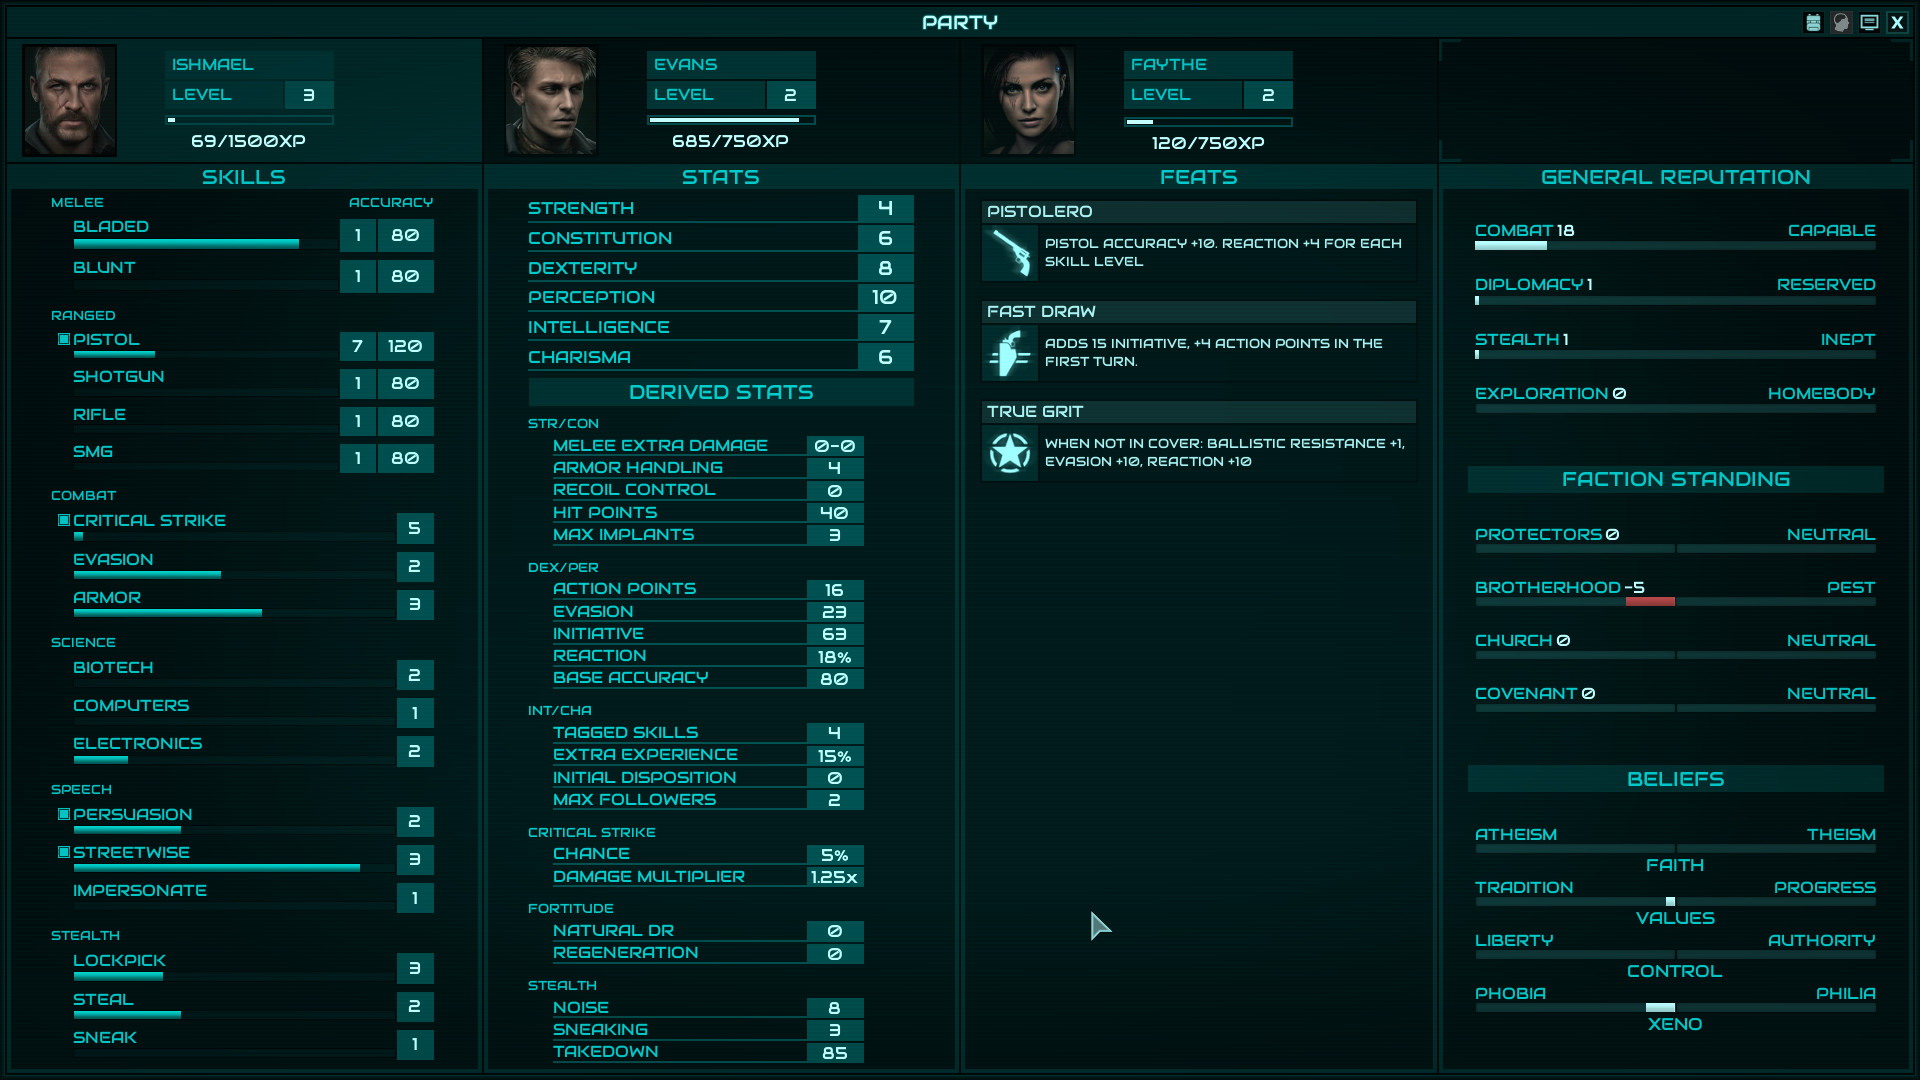Expand the STEALTH skills category
The image size is (1920, 1080).
pos(84,934)
